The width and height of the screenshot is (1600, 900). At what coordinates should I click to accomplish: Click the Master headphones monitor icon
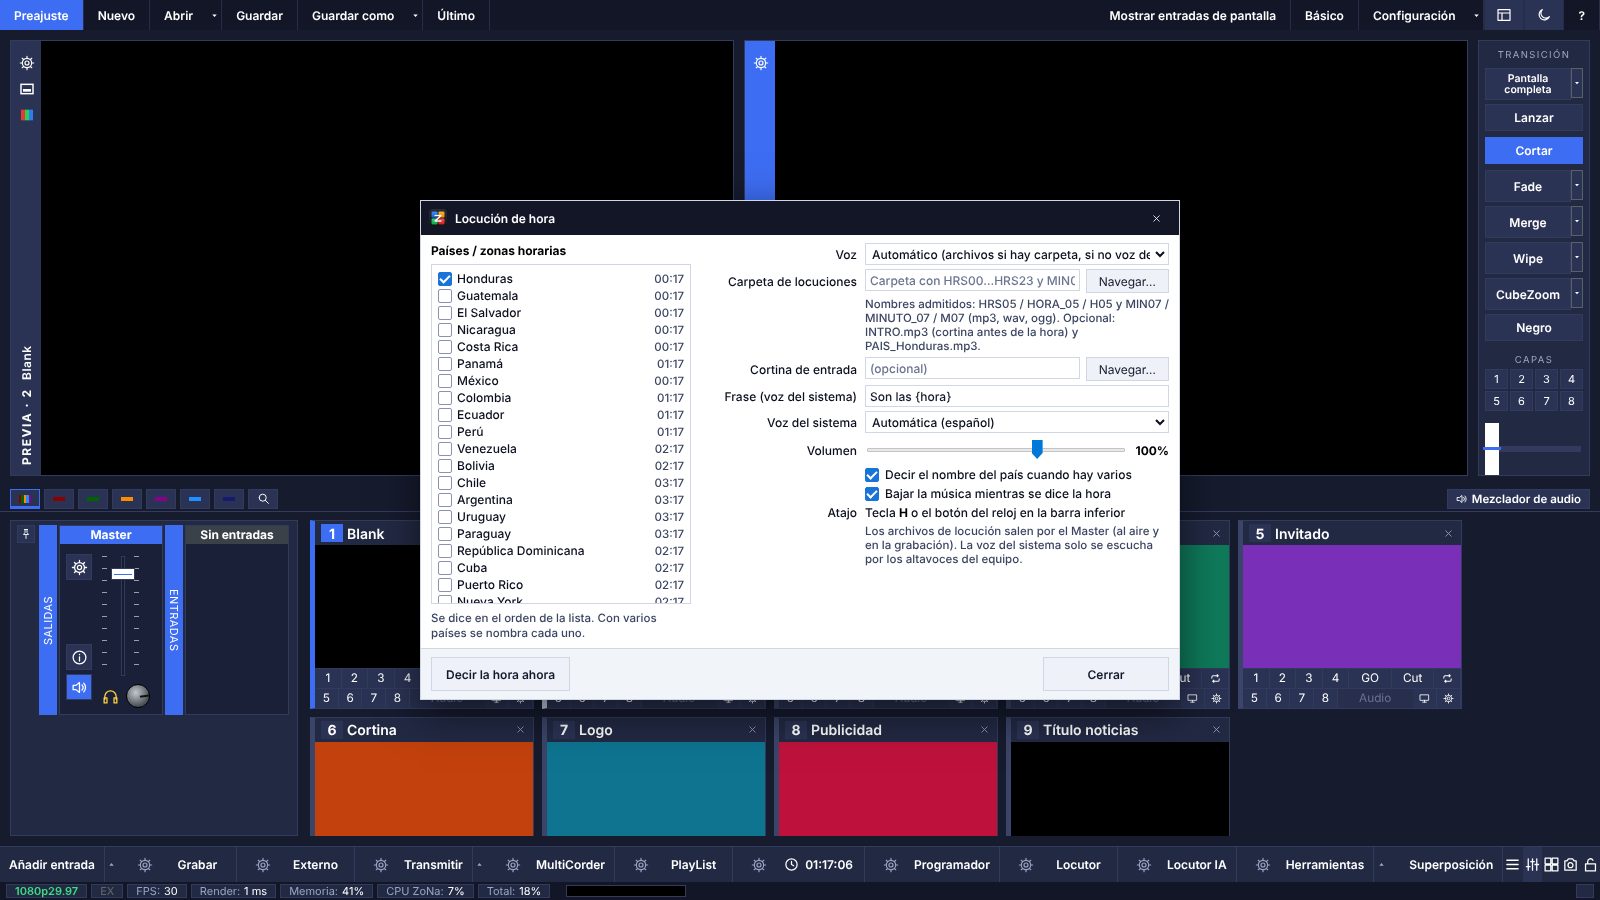(110, 697)
